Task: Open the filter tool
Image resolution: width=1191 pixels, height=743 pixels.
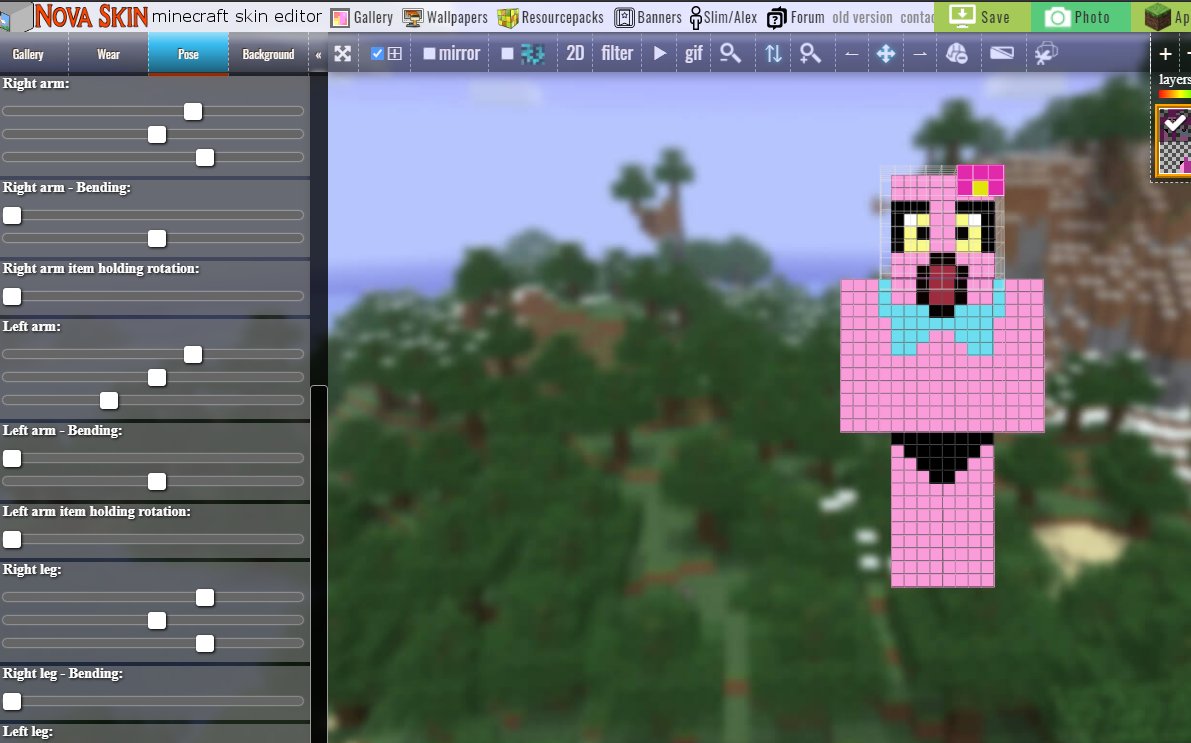Action: [617, 53]
